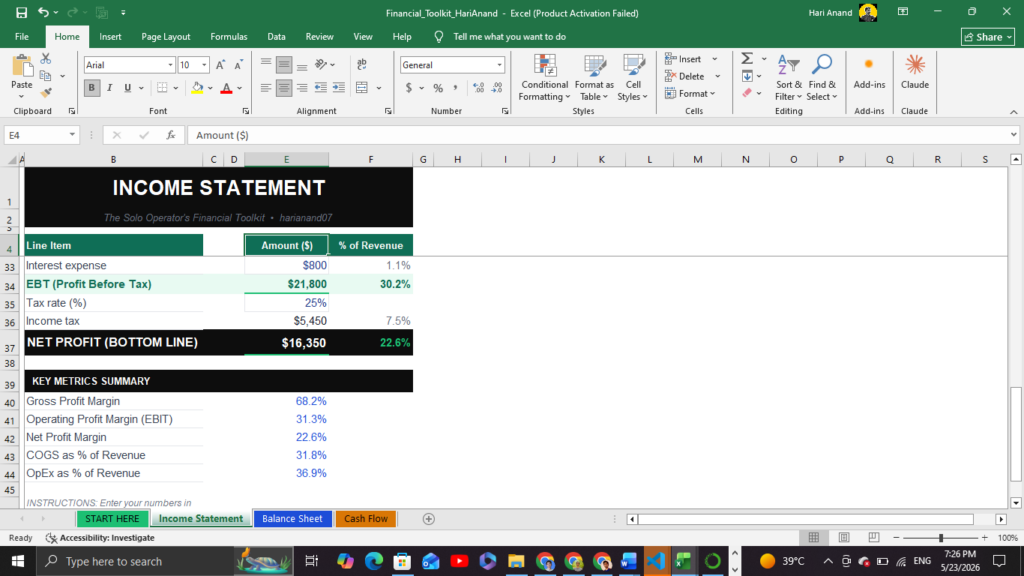Click Tell me what you want to do

click(x=509, y=37)
